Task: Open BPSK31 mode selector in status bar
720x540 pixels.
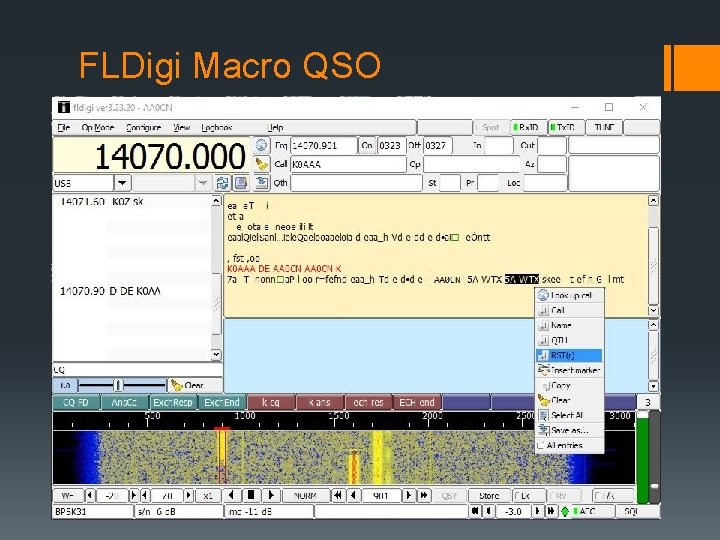Action: click(x=93, y=511)
